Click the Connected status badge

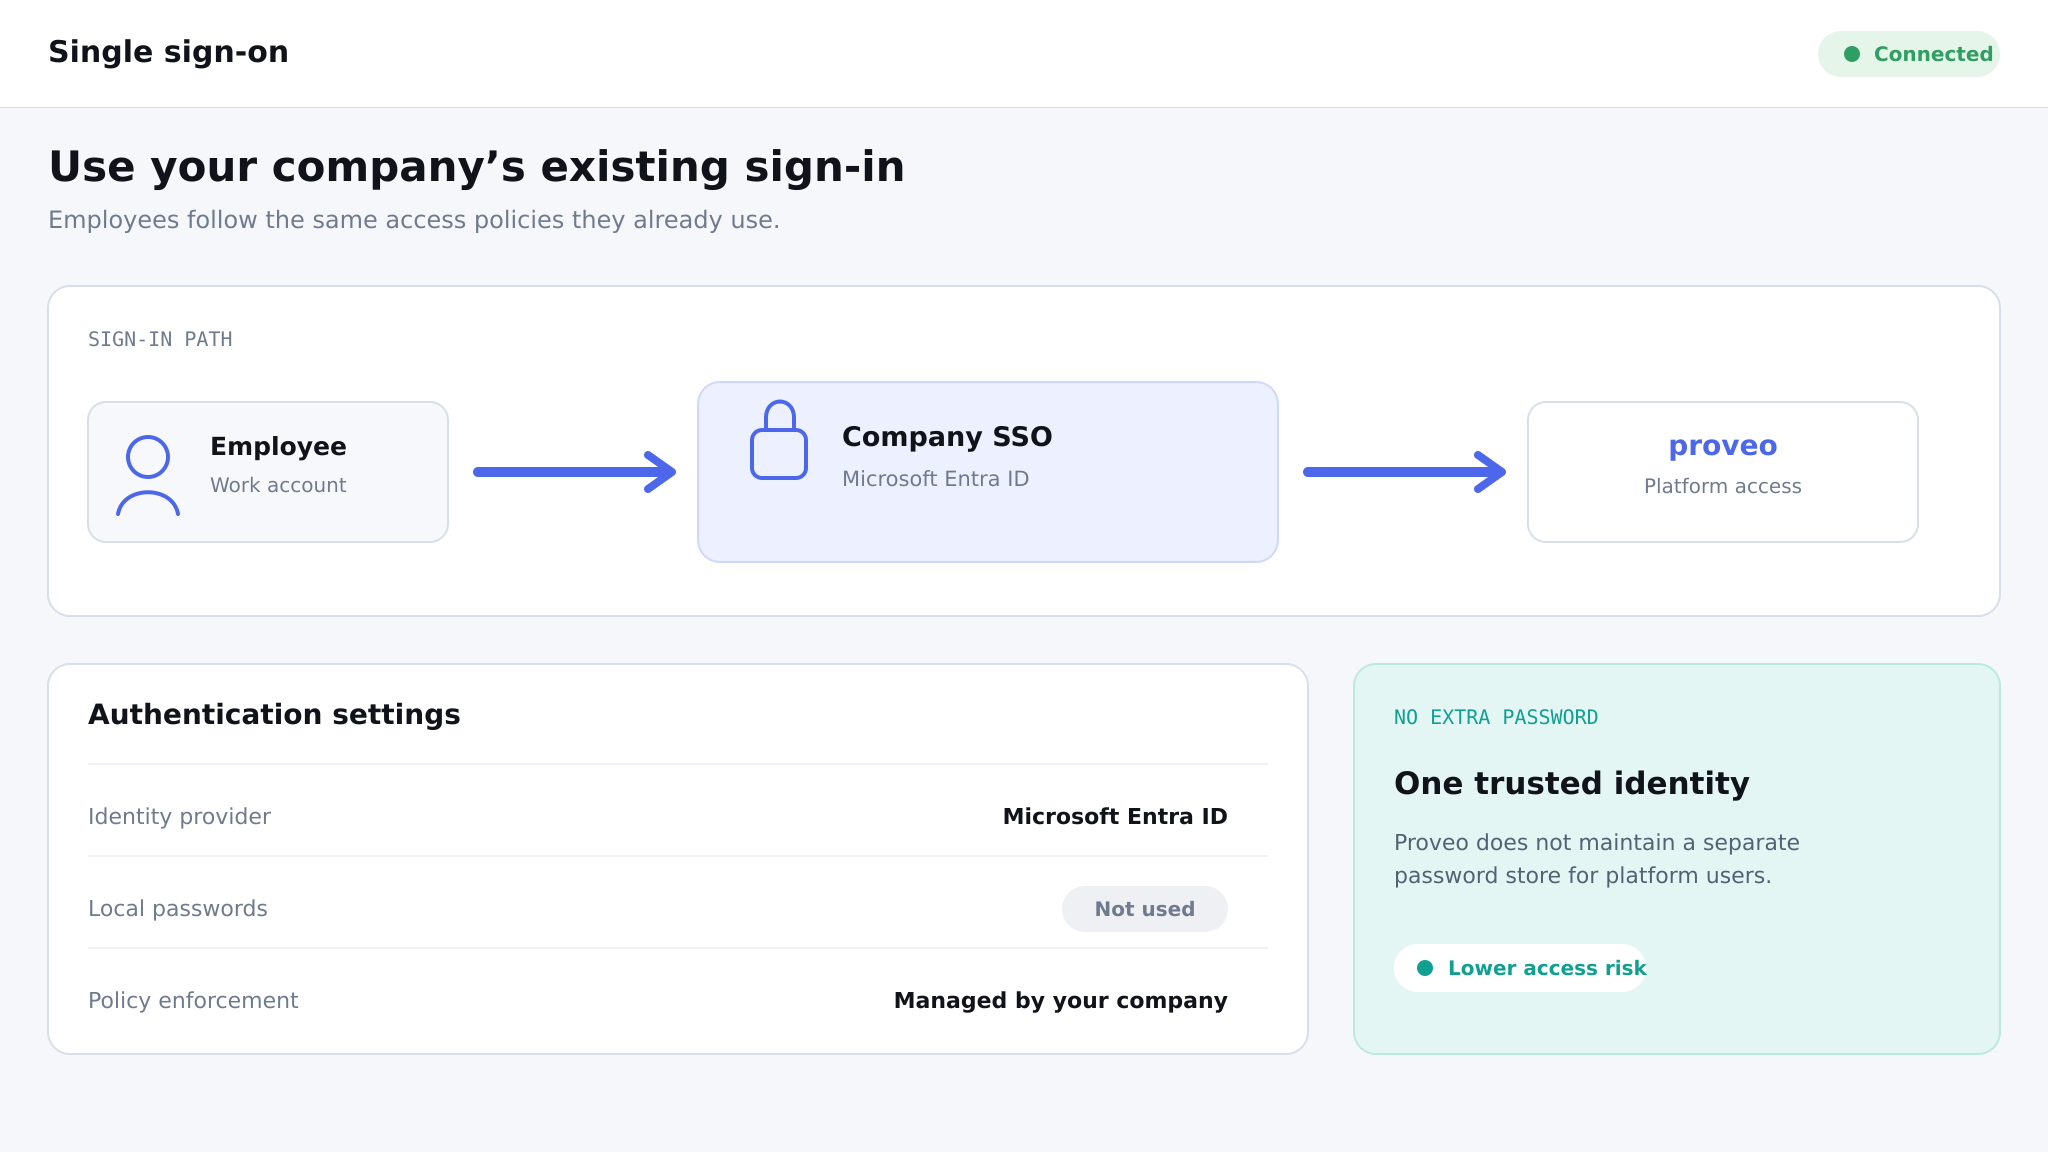(x=1908, y=54)
